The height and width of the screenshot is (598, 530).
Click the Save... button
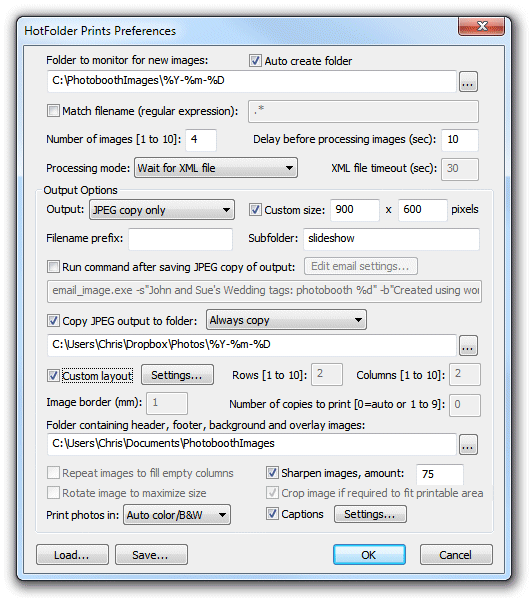tap(151, 555)
